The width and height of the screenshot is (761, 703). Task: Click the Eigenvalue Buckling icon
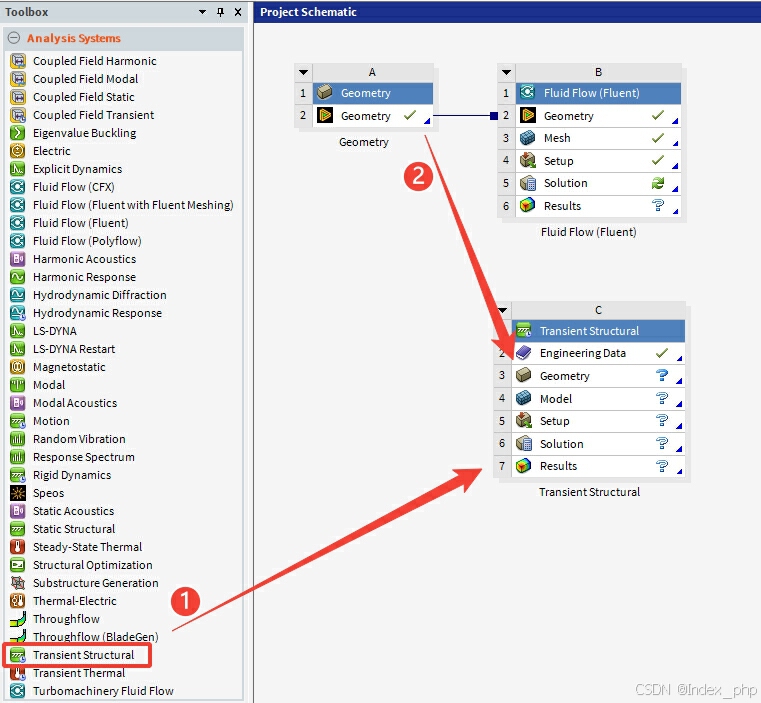[18, 133]
